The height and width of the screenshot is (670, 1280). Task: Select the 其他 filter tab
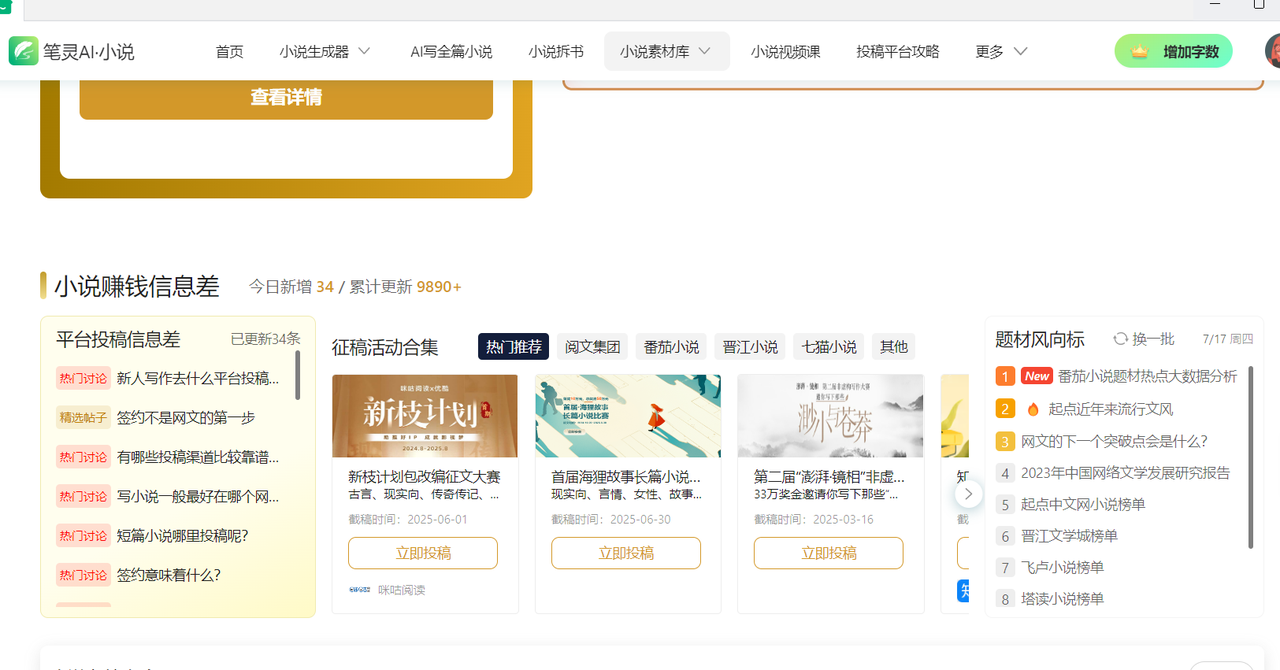click(x=894, y=347)
